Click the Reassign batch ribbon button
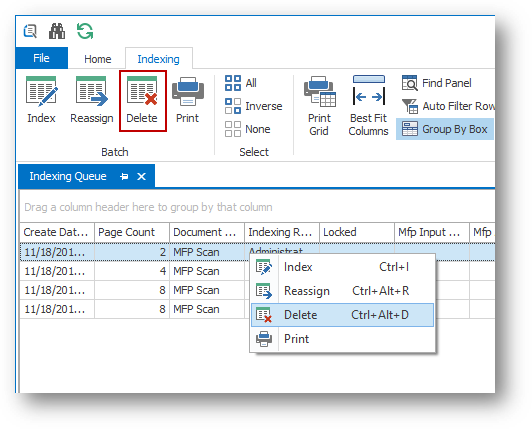This screenshot has width=532, height=429. coord(92,100)
